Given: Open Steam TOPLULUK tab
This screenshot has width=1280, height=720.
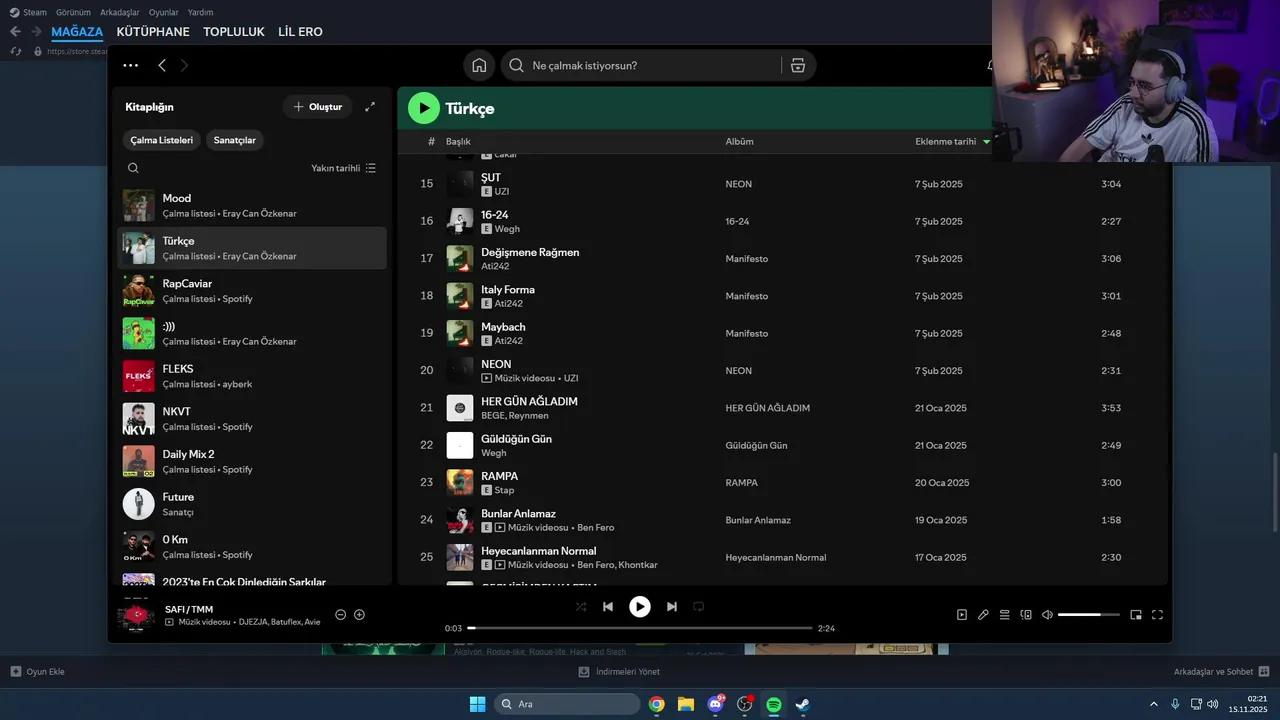Looking at the screenshot, I should pyautogui.click(x=234, y=32).
